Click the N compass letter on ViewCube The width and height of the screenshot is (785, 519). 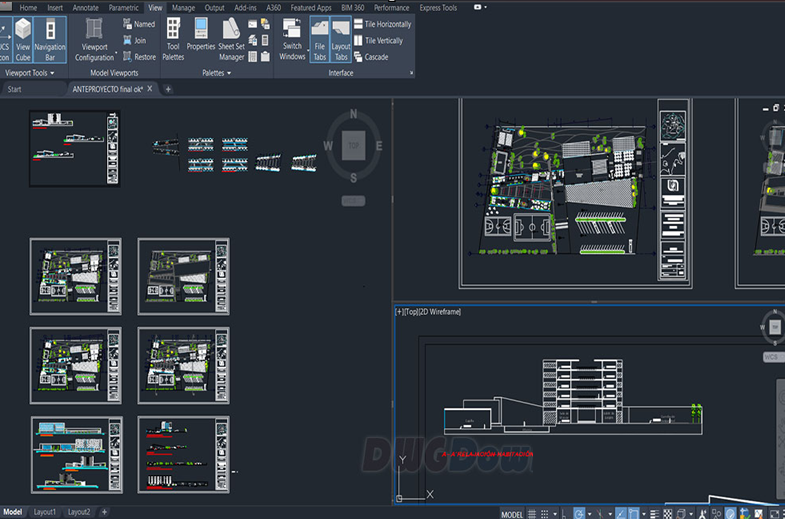pyautogui.click(x=353, y=114)
